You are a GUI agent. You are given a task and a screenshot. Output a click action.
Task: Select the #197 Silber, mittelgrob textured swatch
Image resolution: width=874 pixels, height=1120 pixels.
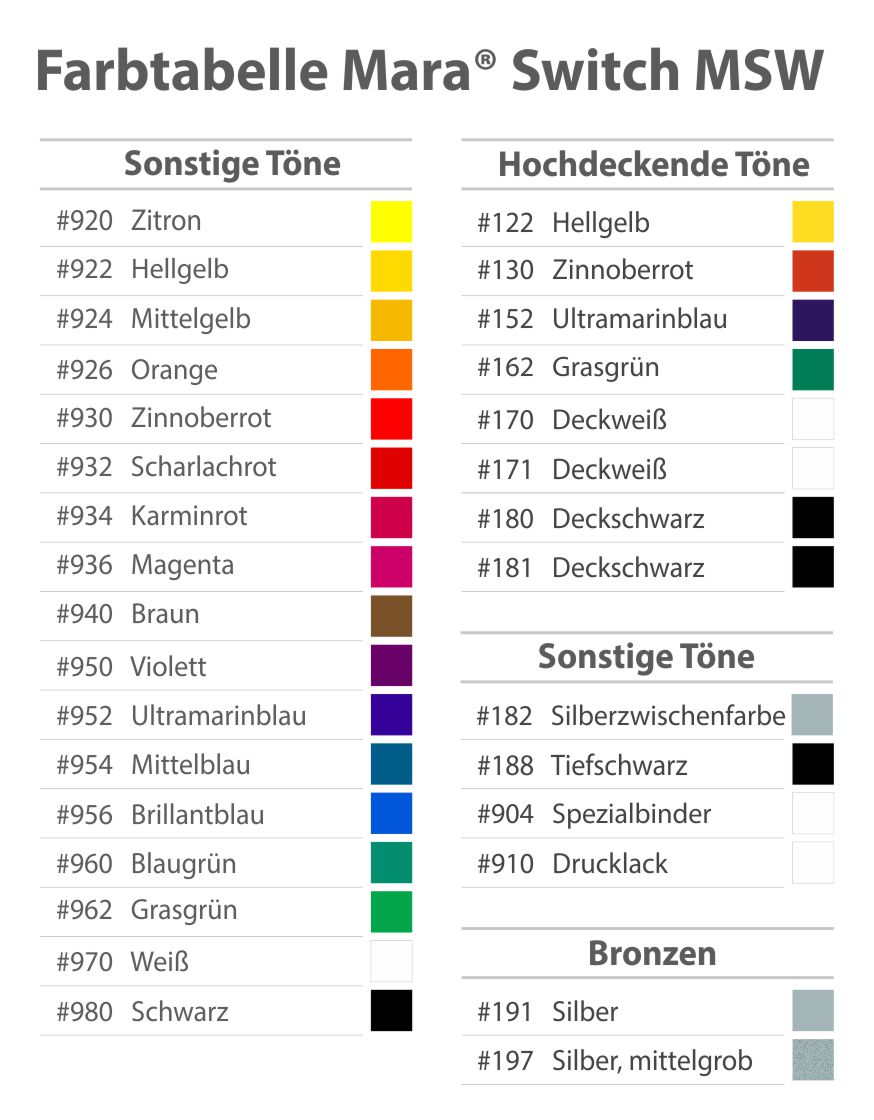pyautogui.click(x=813, y=1059)
